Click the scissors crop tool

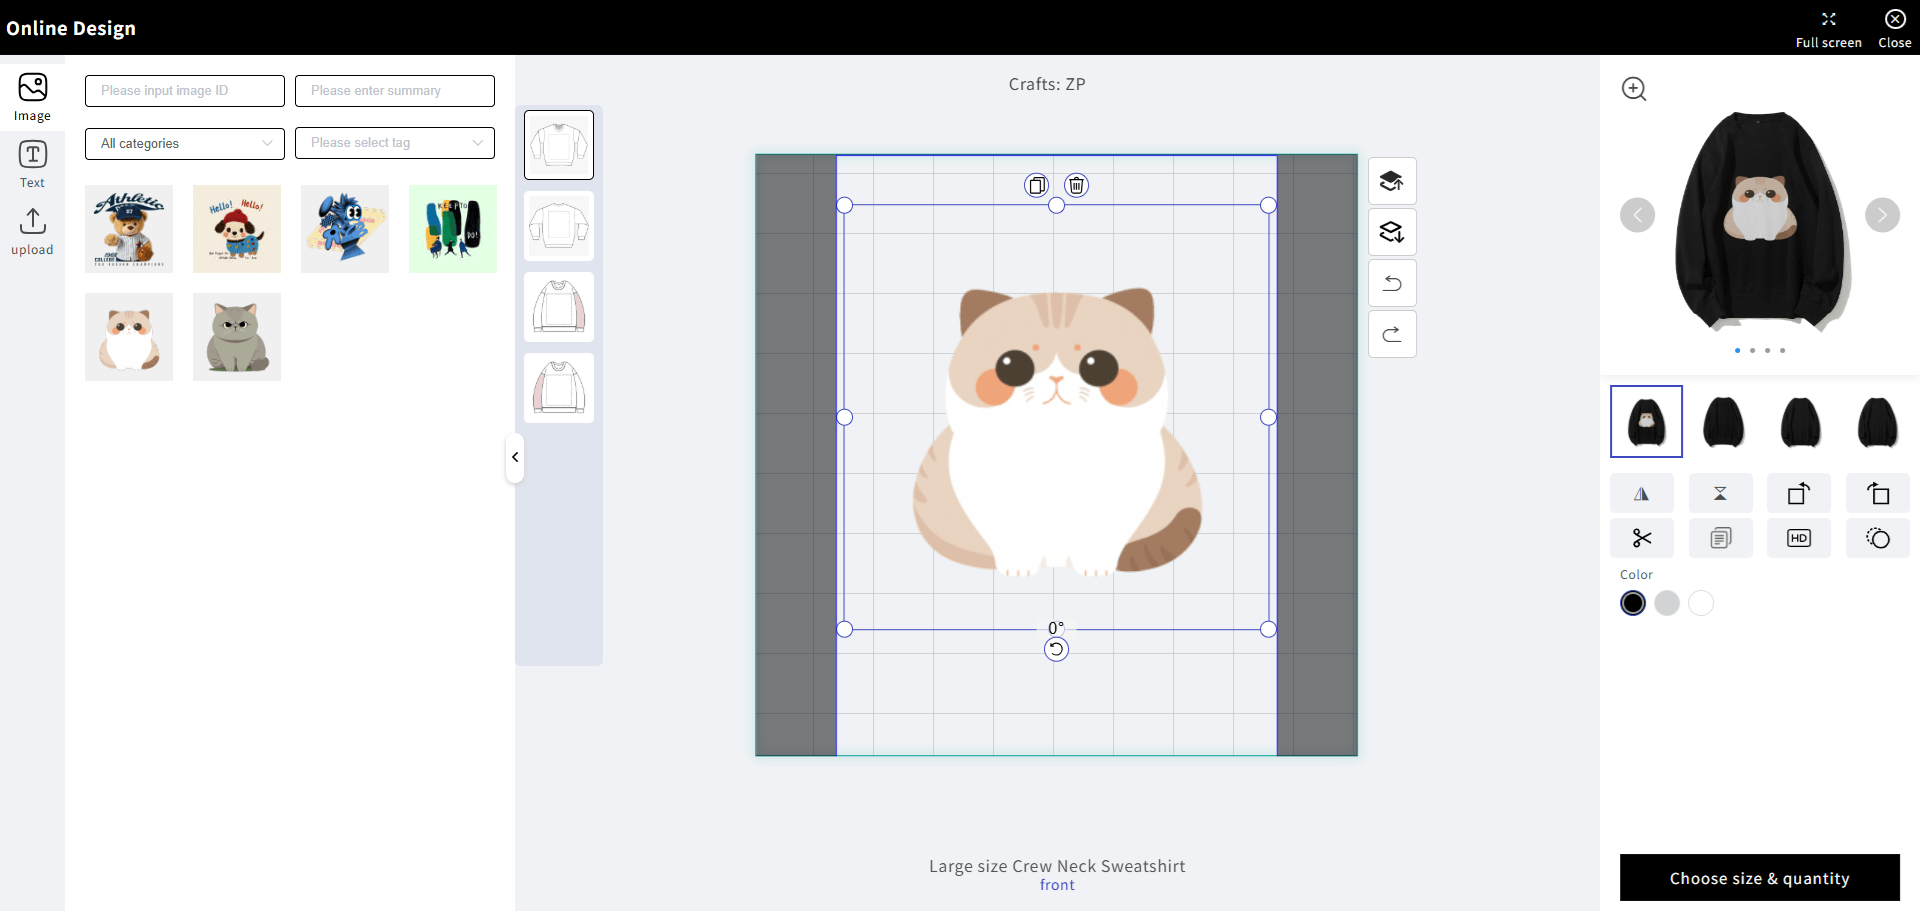[1641, 539]
